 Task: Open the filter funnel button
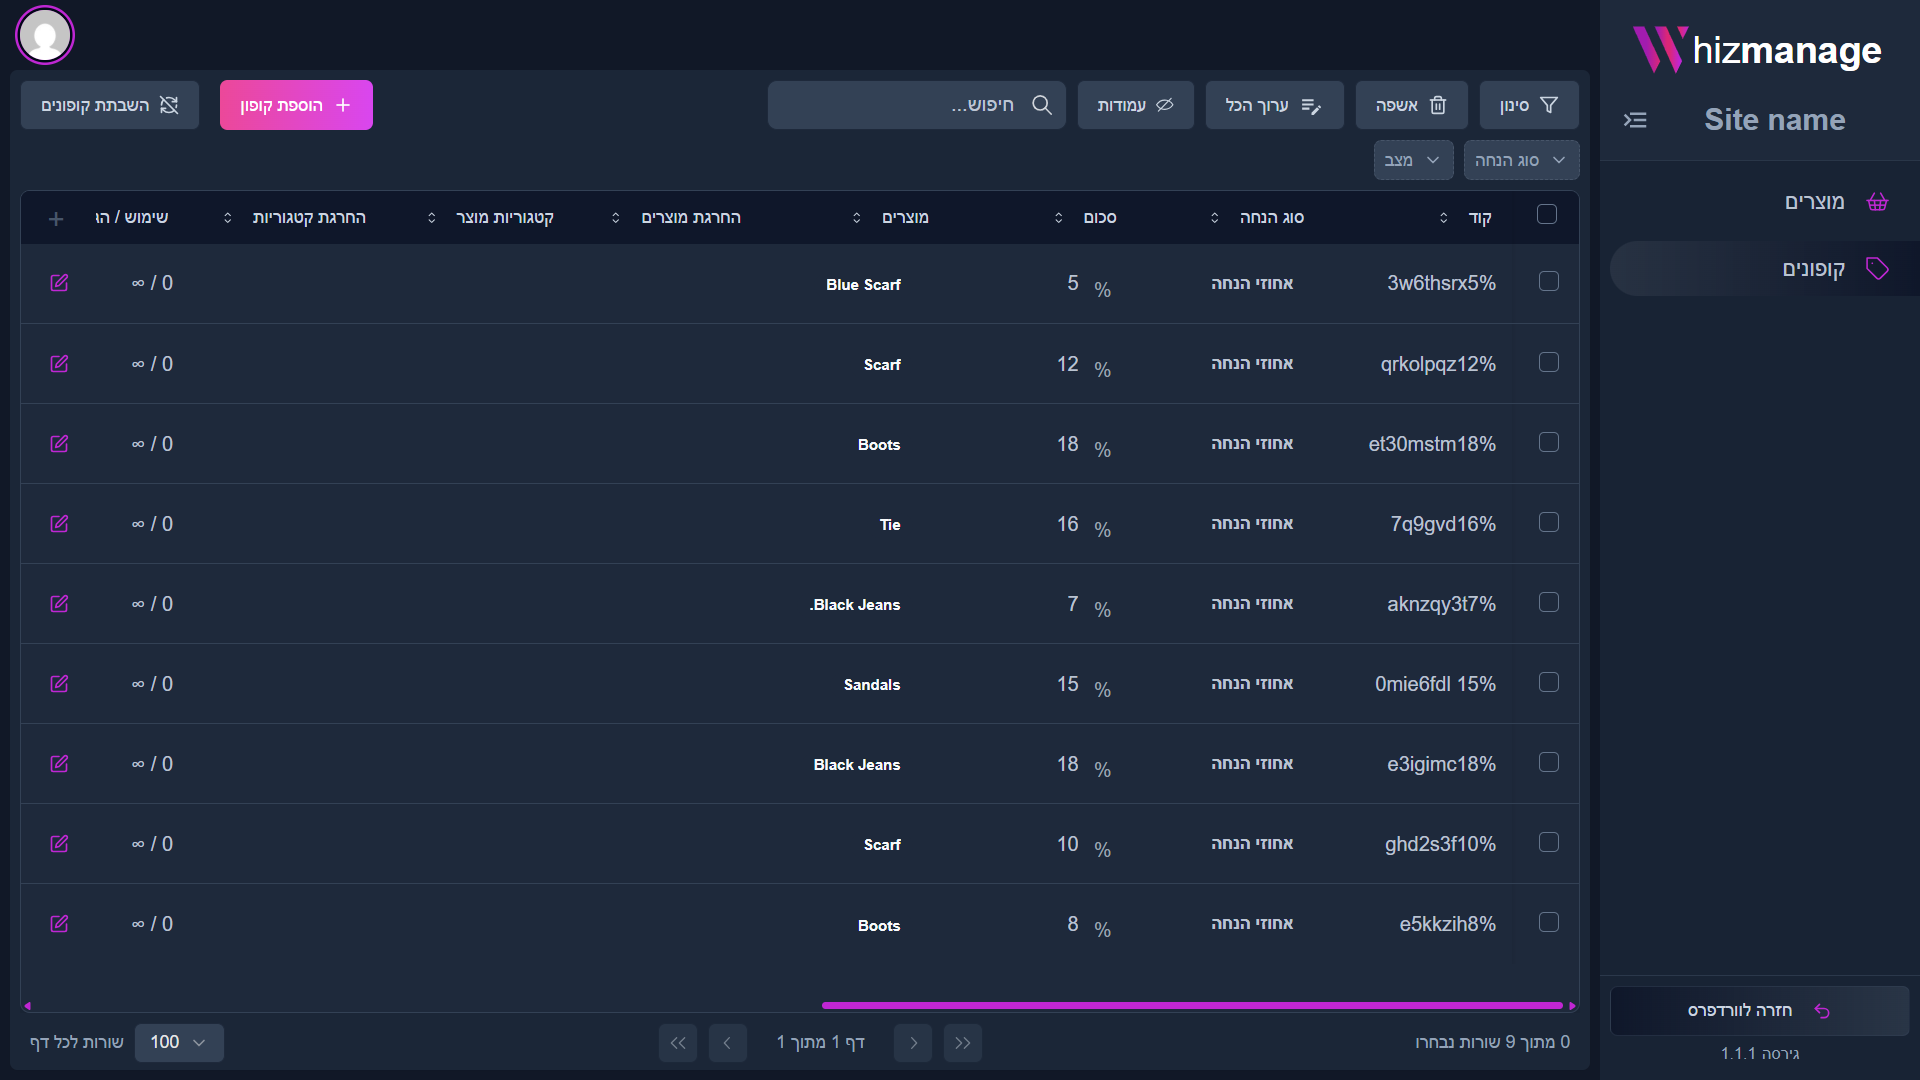1528,105
